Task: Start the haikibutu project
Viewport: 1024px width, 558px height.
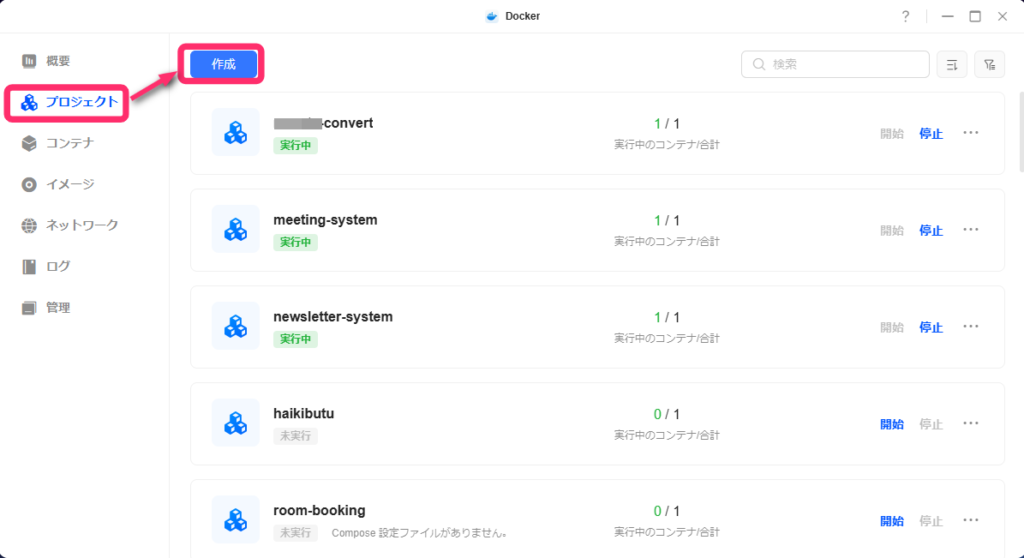Action: (891, 424)
